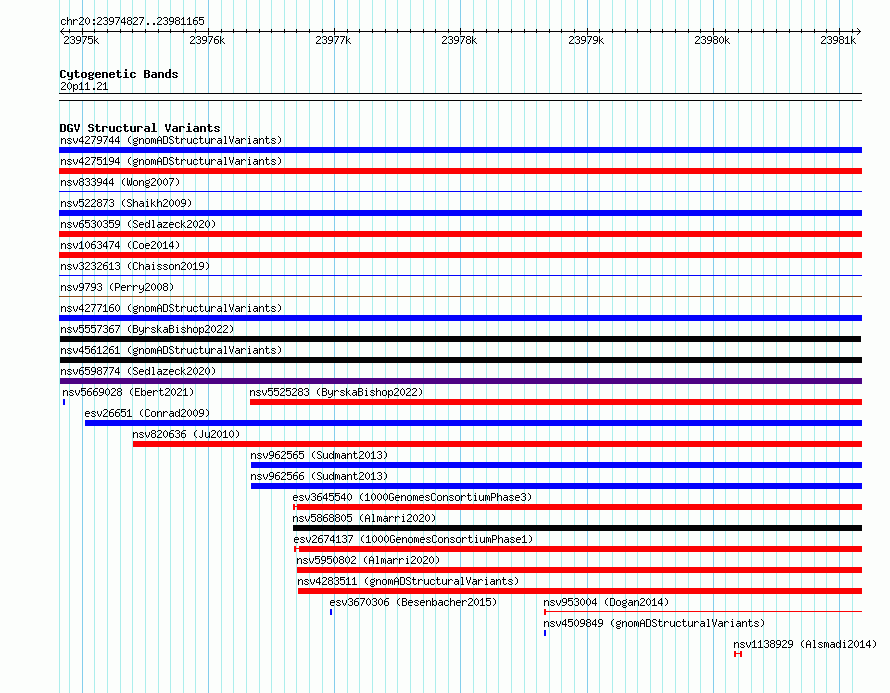This screenshot has width=890, height=693.
Task: Click the black bar of nsv5868805
Action: click(577, 528)
